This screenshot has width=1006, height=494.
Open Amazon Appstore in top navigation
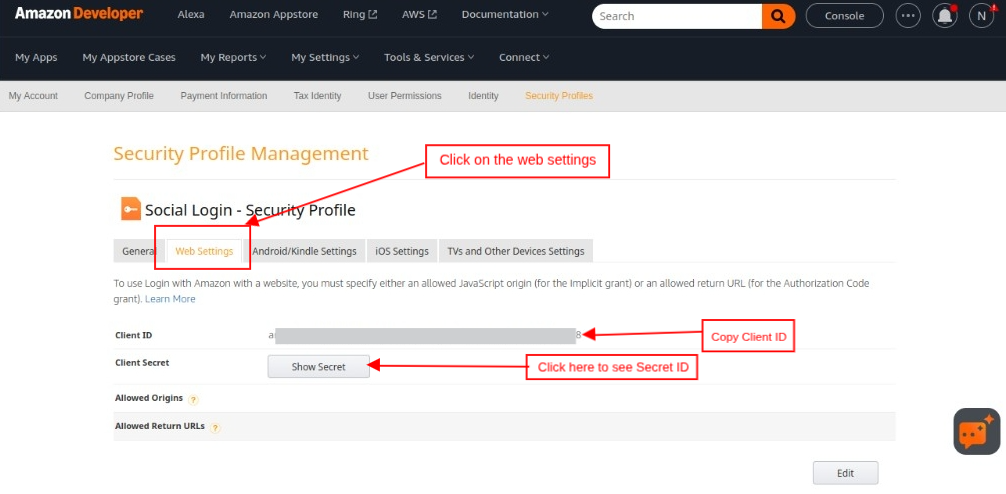(x=273, y=15)
